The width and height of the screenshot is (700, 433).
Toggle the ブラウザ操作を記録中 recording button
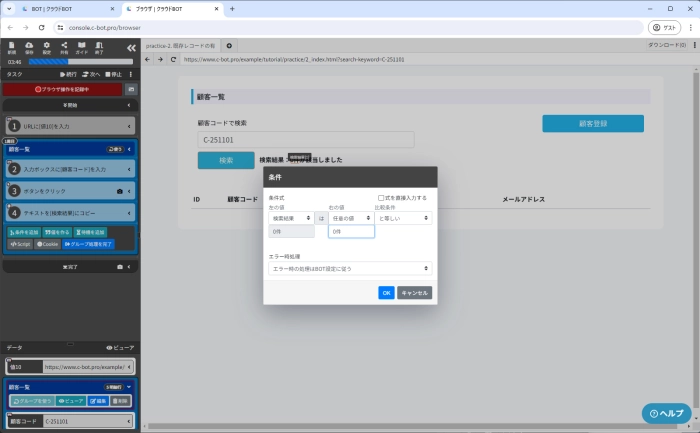point(62,89)
